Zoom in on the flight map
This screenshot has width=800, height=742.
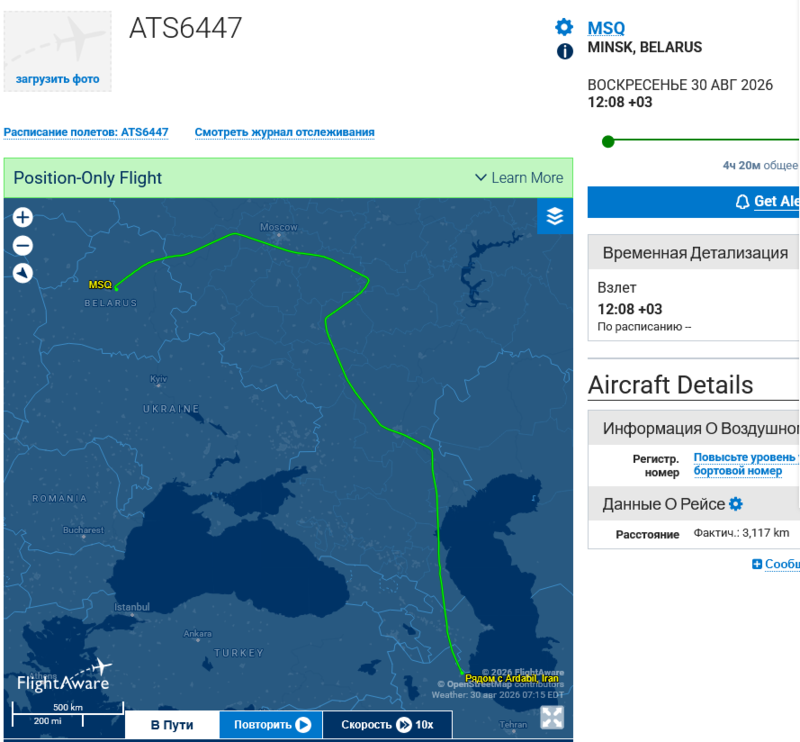pyautogui.click(x=22, y=217)
